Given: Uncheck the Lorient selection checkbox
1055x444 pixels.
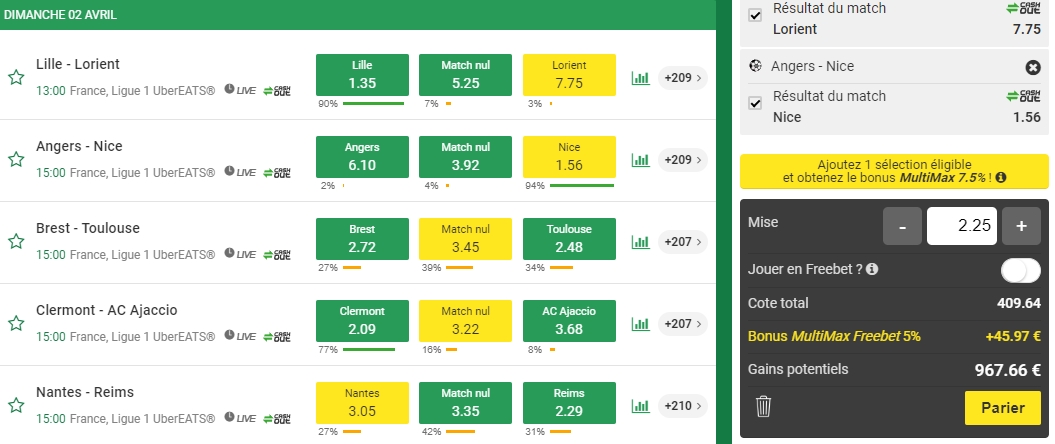Looking at the screenshot, I should tap(756, 17).
